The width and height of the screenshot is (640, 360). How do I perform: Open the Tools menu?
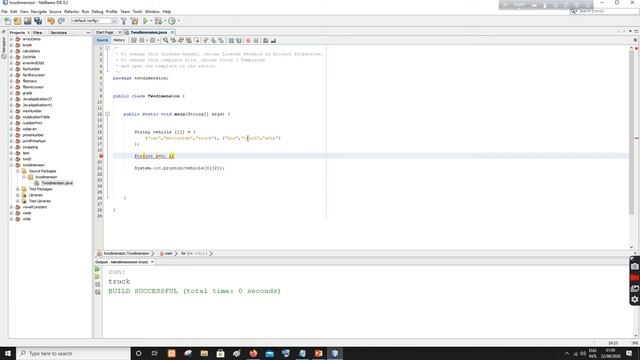(137, 11)
